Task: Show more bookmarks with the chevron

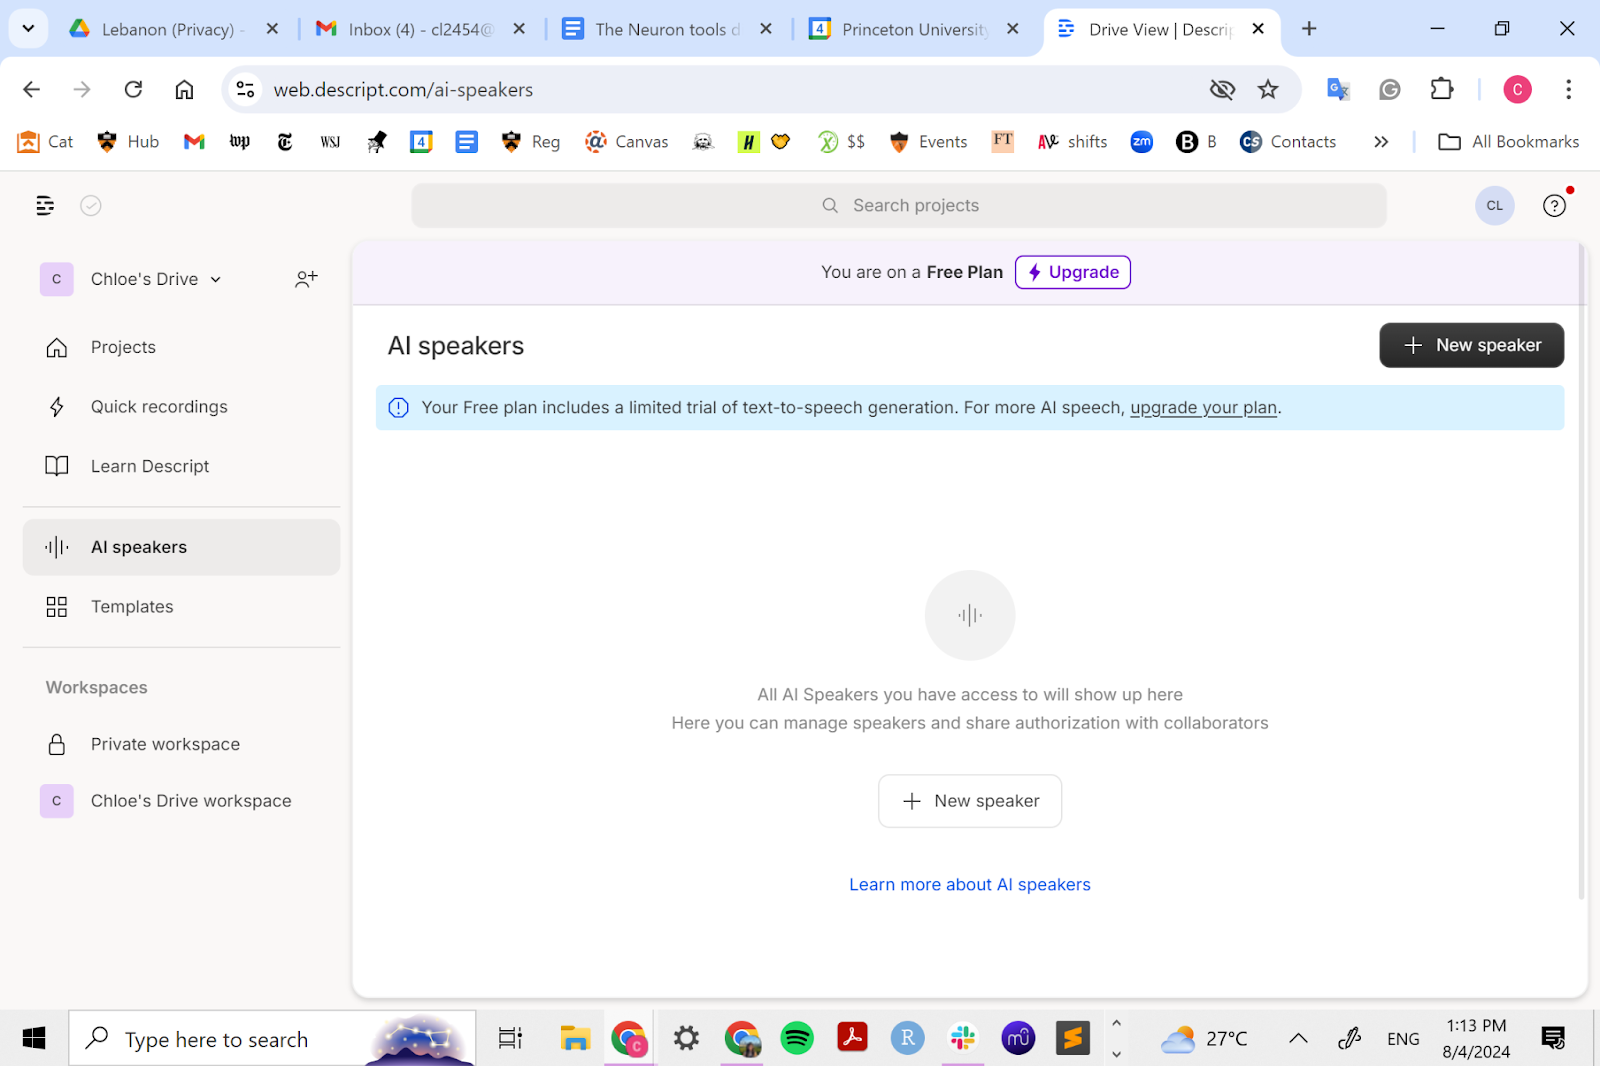Action: (1381, 142)
